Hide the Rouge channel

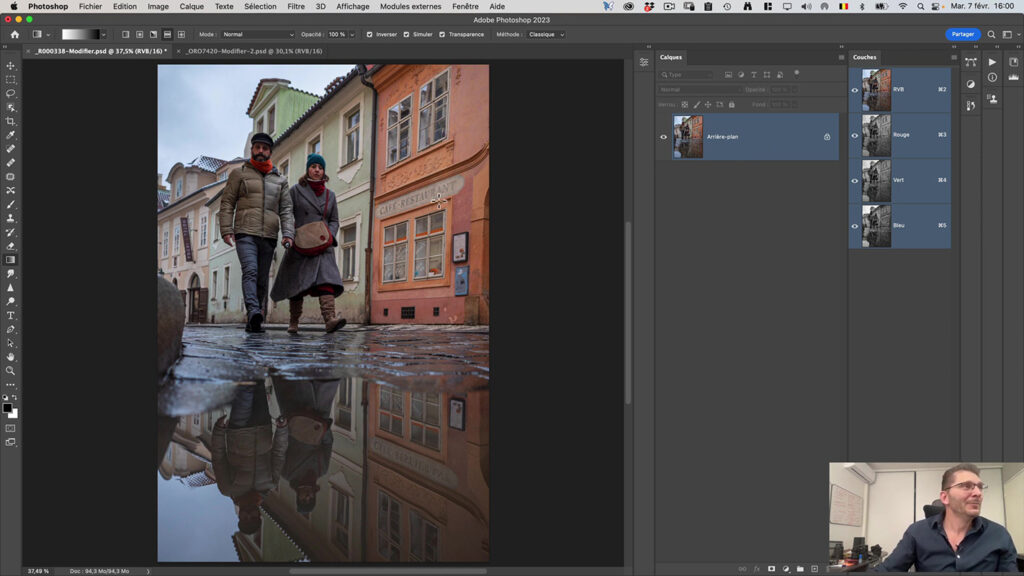[x=854, y=135]
